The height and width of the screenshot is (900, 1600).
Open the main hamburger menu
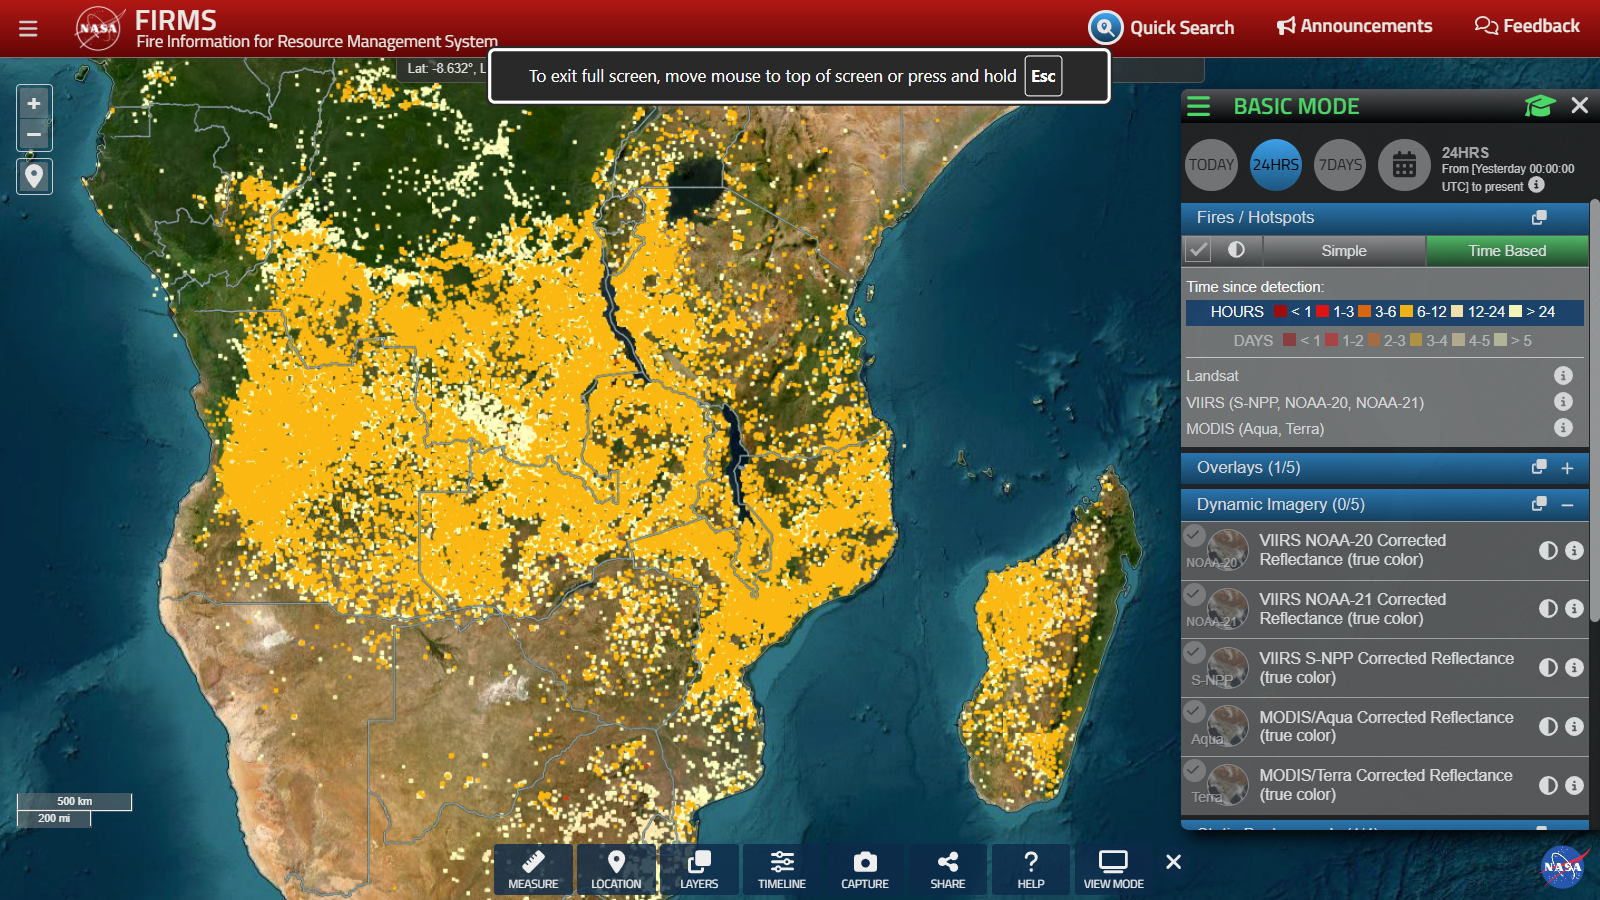point(28,29)
